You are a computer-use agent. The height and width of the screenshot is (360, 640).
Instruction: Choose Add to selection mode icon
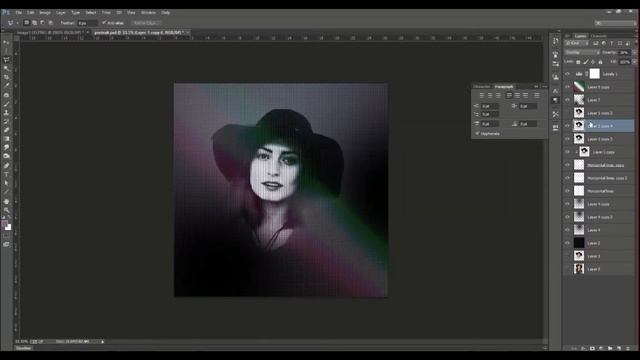pos(34,23)
